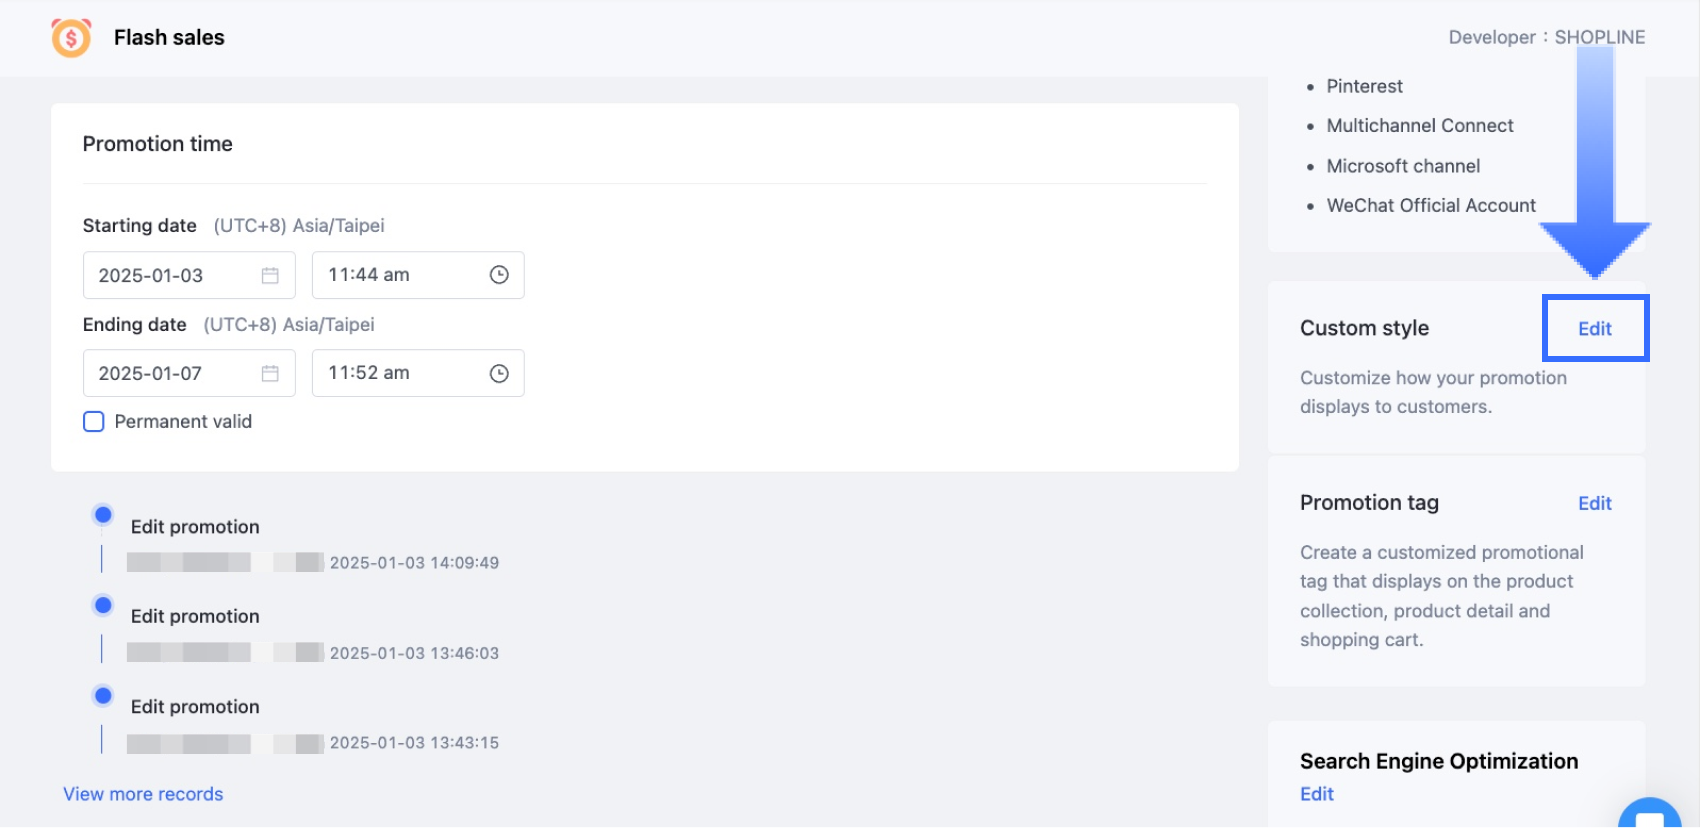Open View more records link
The width and height of the screenshot is (1700, 828).
click(x=143, y=794)
